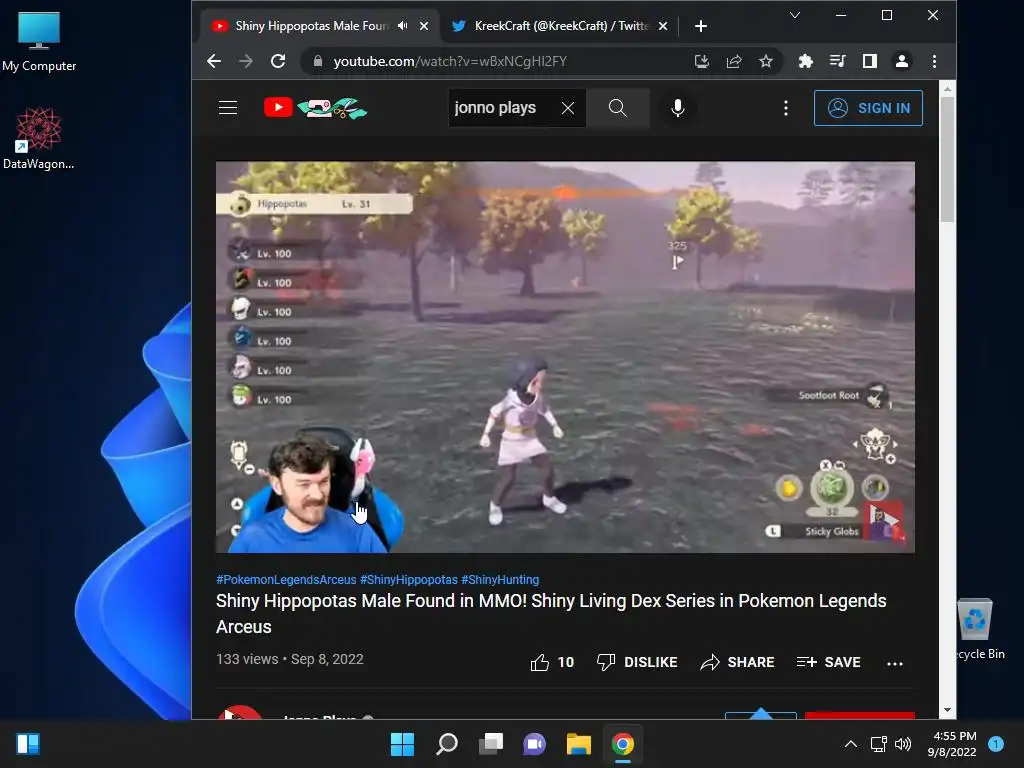This screenshot has width=1024, height=768.
Task: Select My Computer desktop icon
Action: pyautogui.click(x=39, y=40)
